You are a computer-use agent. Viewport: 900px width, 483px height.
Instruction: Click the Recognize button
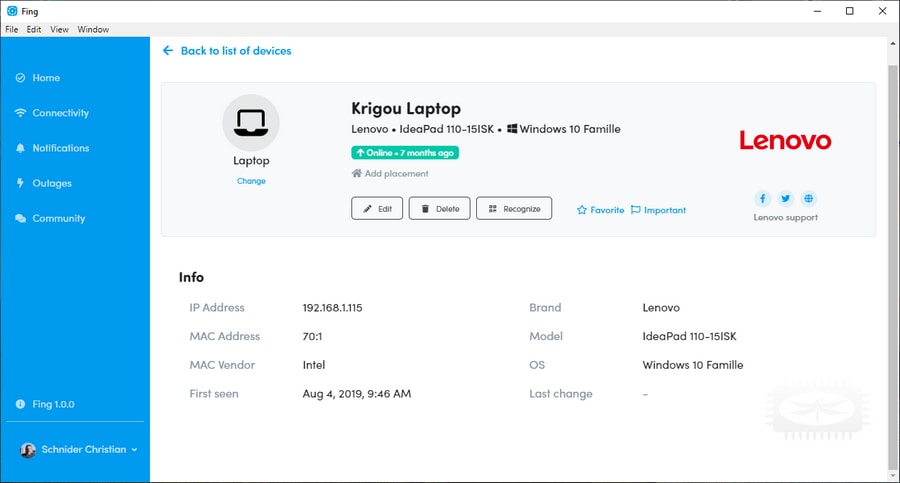click(514, 208)
